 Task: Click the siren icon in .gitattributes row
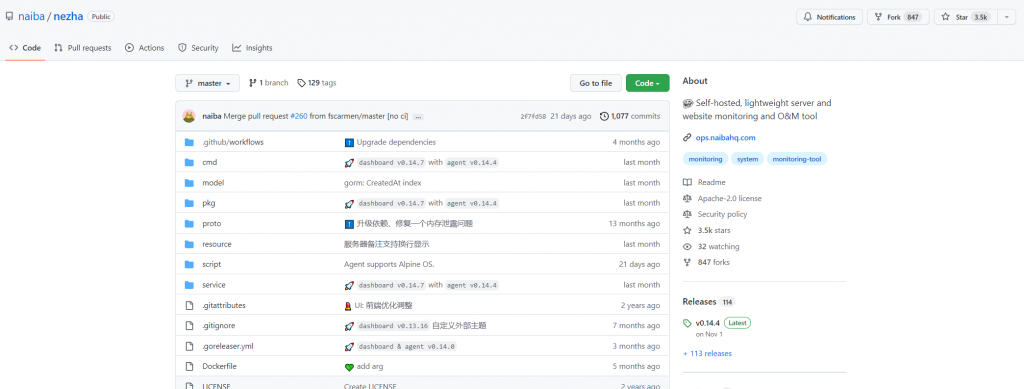pyautogui.click(x=349, y=305)
